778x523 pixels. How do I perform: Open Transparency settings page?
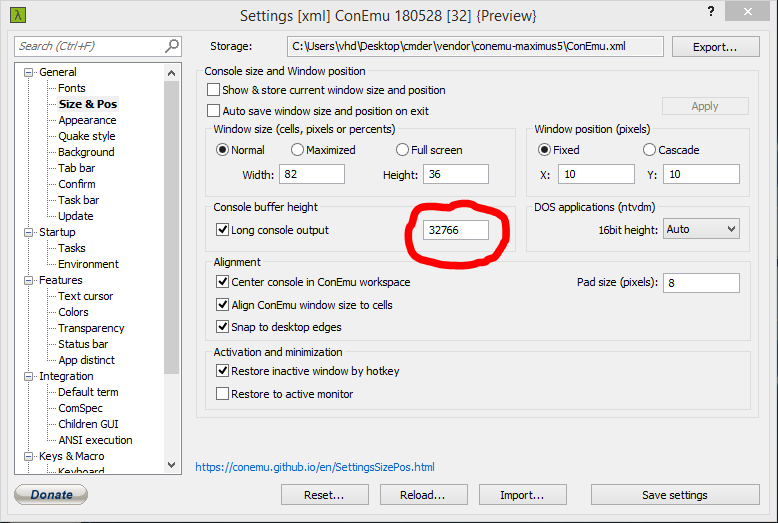[91, 328]
